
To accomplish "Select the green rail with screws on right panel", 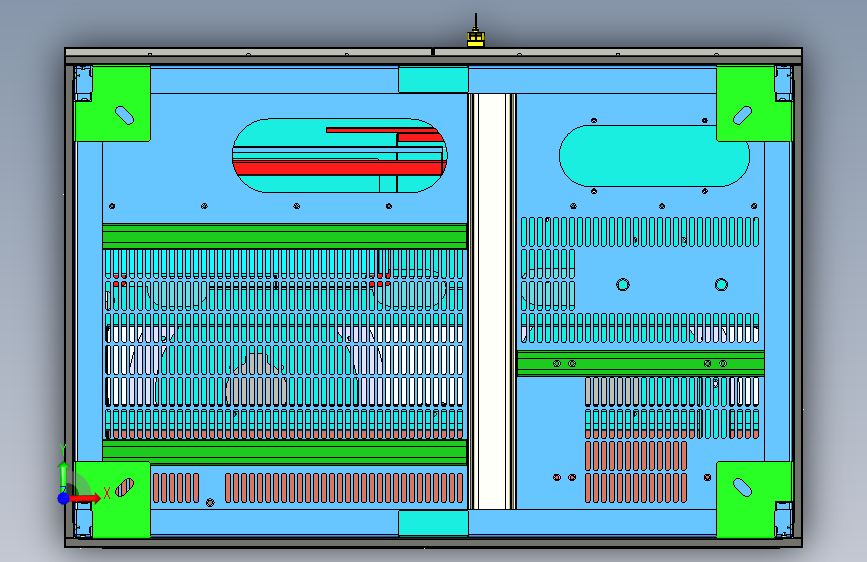I will [x=640, y=363].
